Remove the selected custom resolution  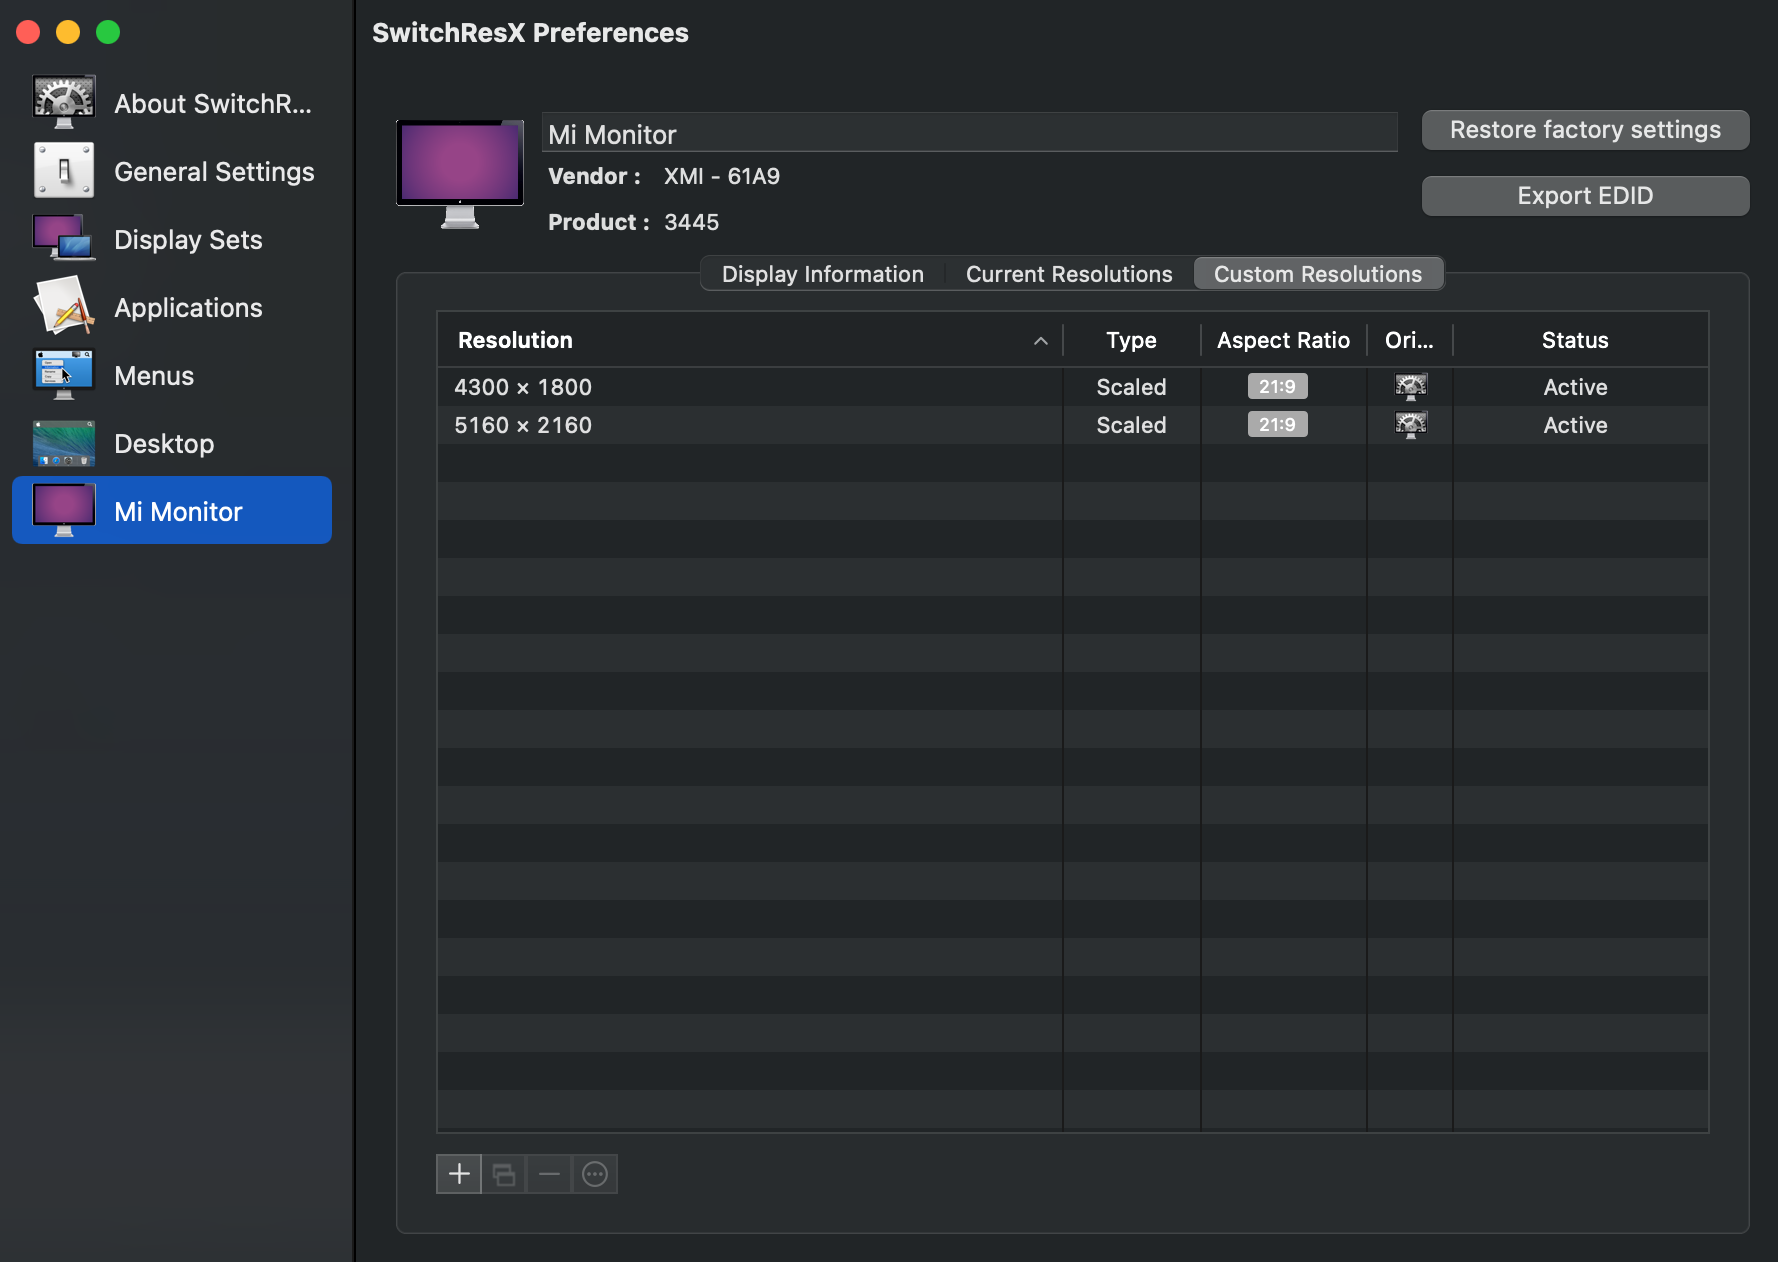(x=548, y=1173)
